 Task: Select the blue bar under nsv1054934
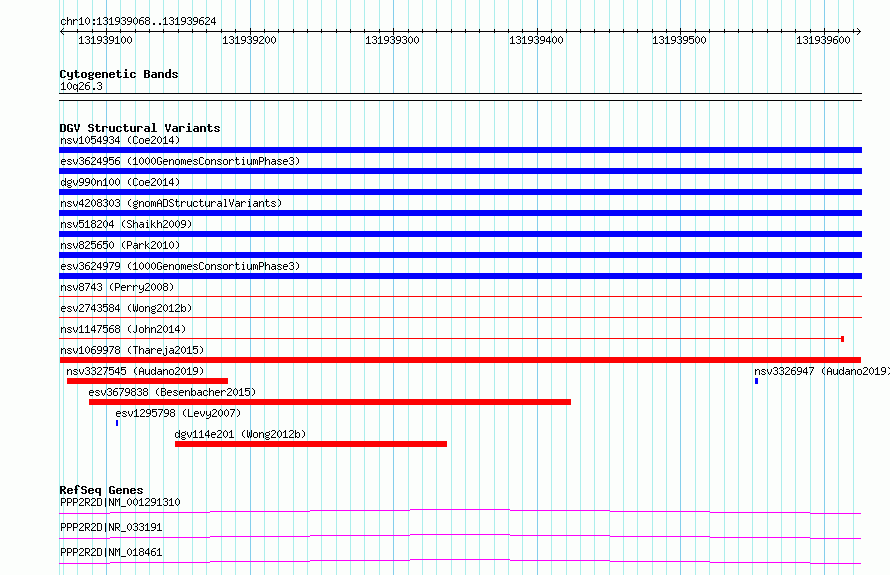click(x=460, y=150)
